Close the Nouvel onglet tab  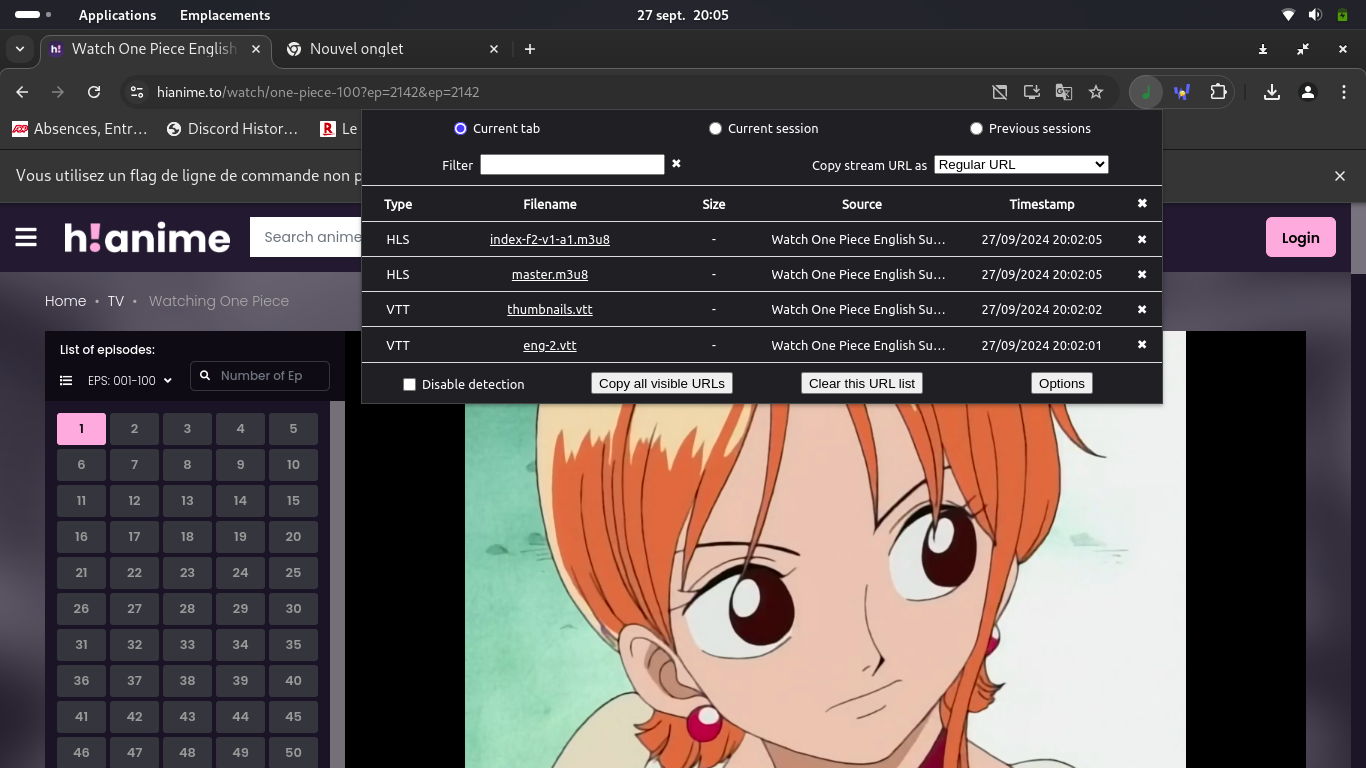pos(494,49)
